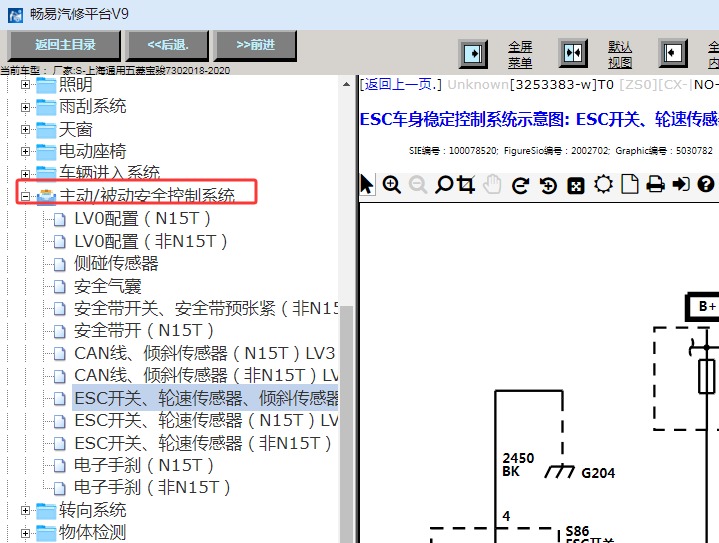The image size is (719, 543).
Task: Expand the 照明 folder
Action: tap(25, 84)
